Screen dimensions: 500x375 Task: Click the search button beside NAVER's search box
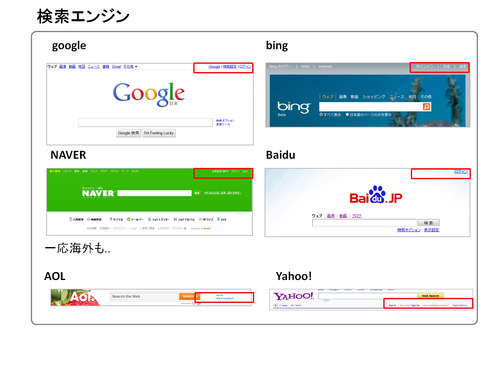click(197, 193)
